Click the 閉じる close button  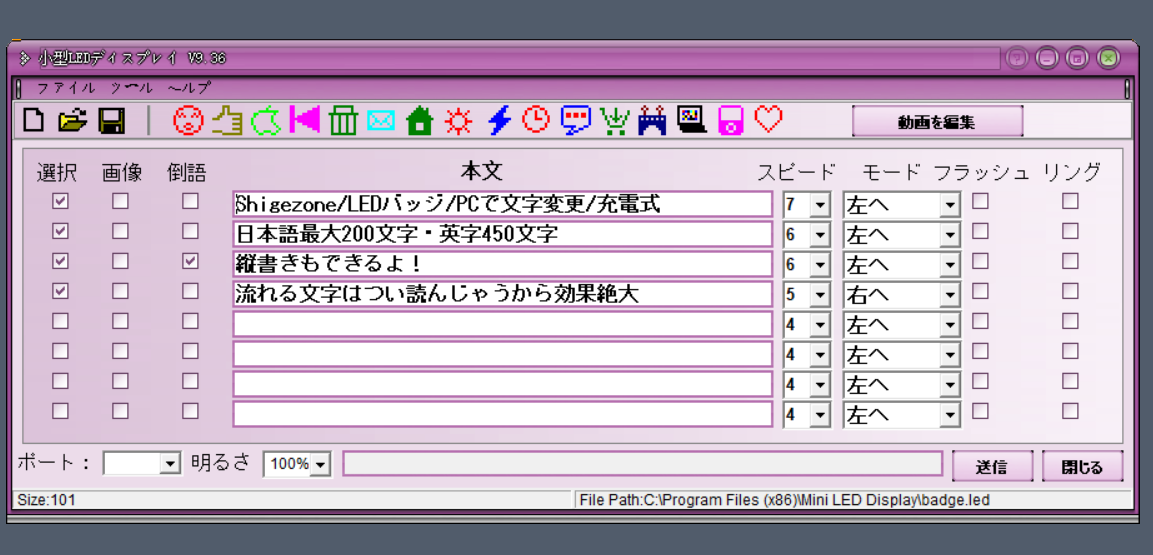click(x=1082, y=467)
